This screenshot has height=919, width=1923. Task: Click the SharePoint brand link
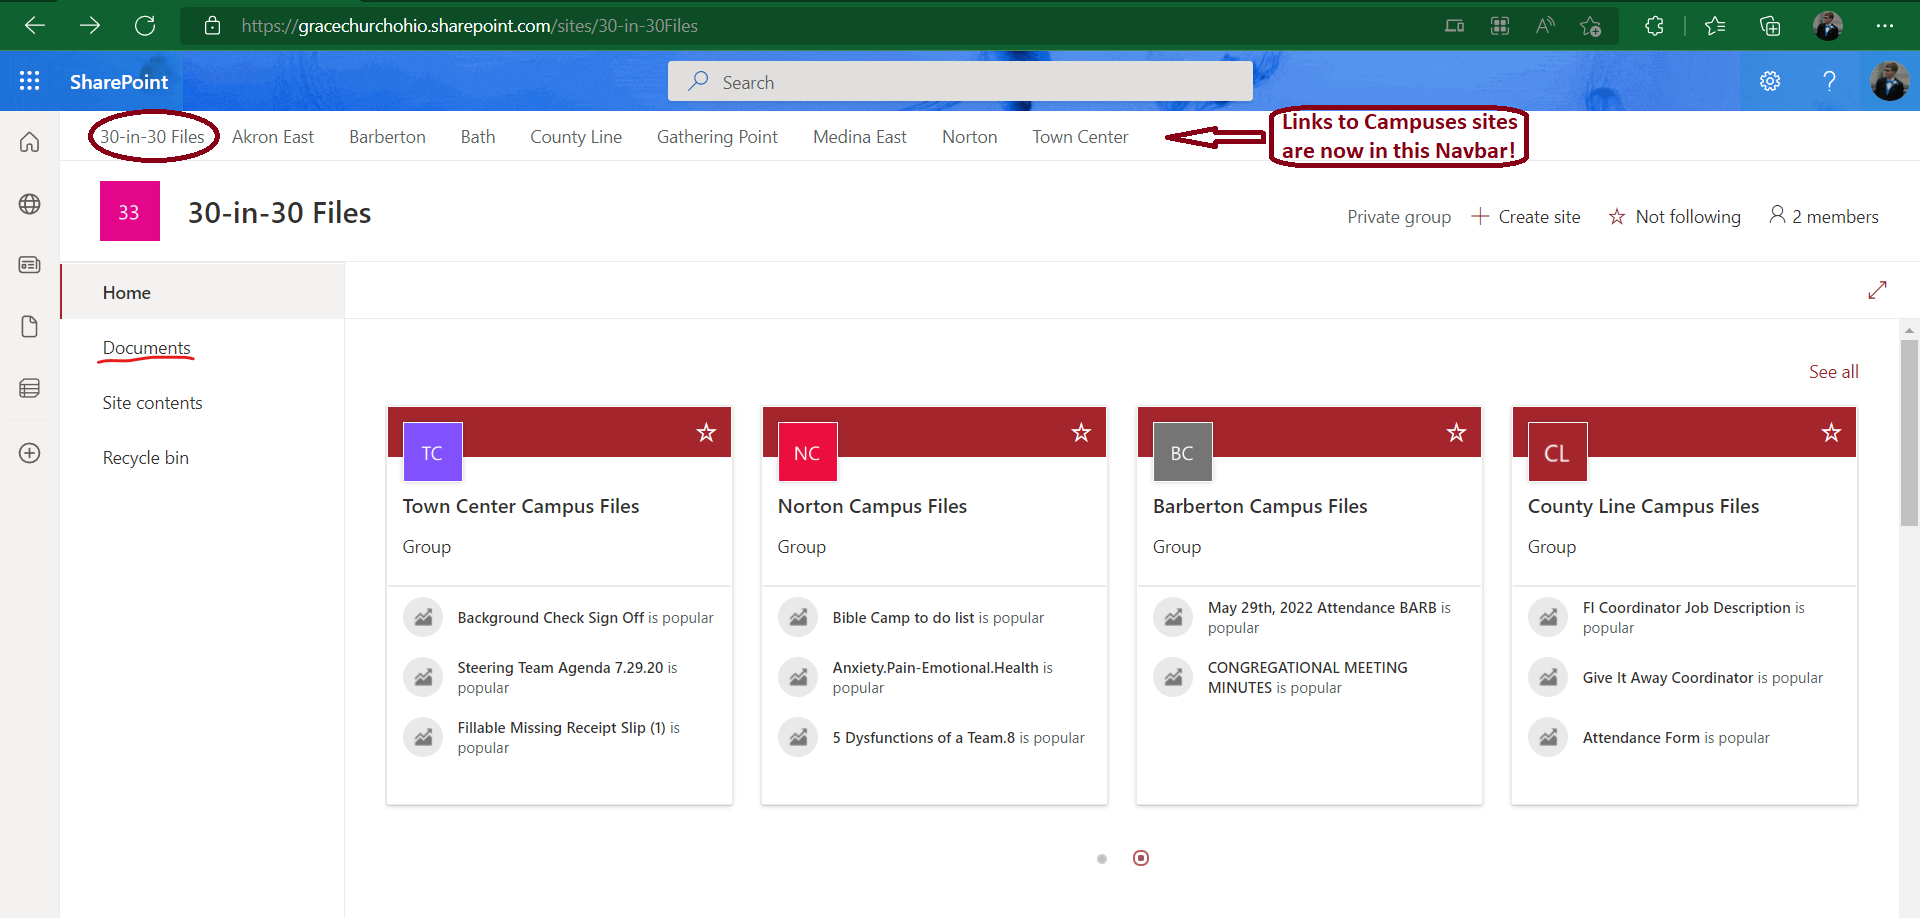119,82
